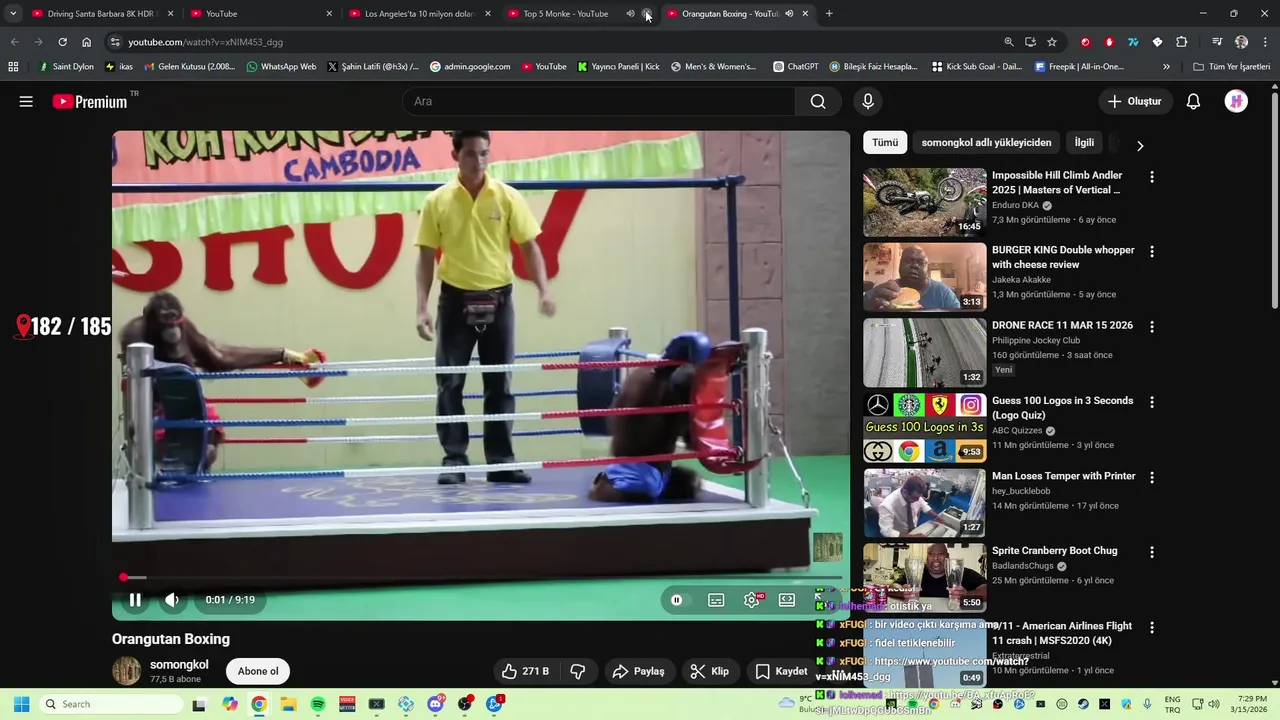Open options for Sprite Cranberry Boot Chug
Image resolution: width=1280 pixels, height=720 pixels.
point(1152,552)
